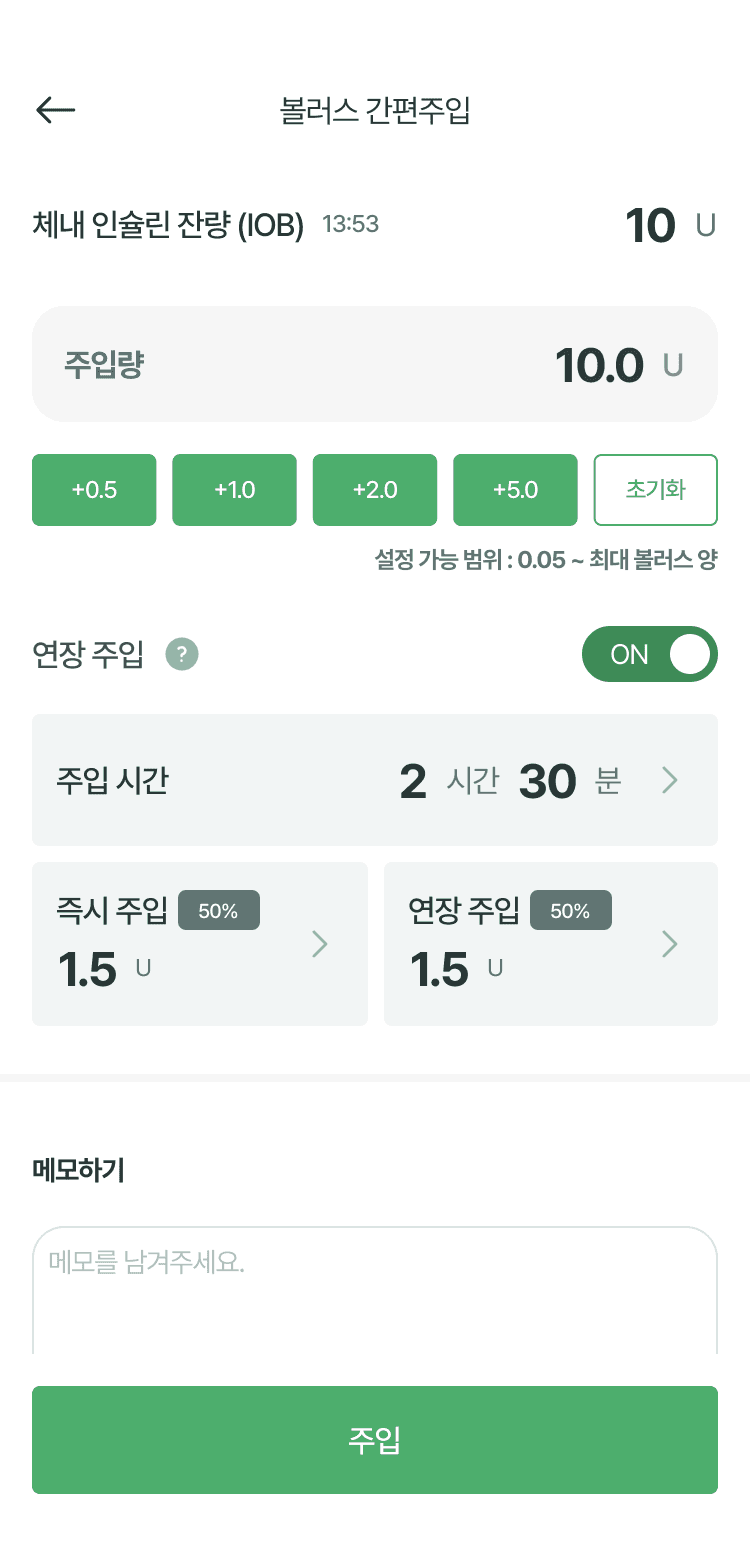Tap the 연장 주입 50% badge
The image size is (750, 1564).
point(570,911)
